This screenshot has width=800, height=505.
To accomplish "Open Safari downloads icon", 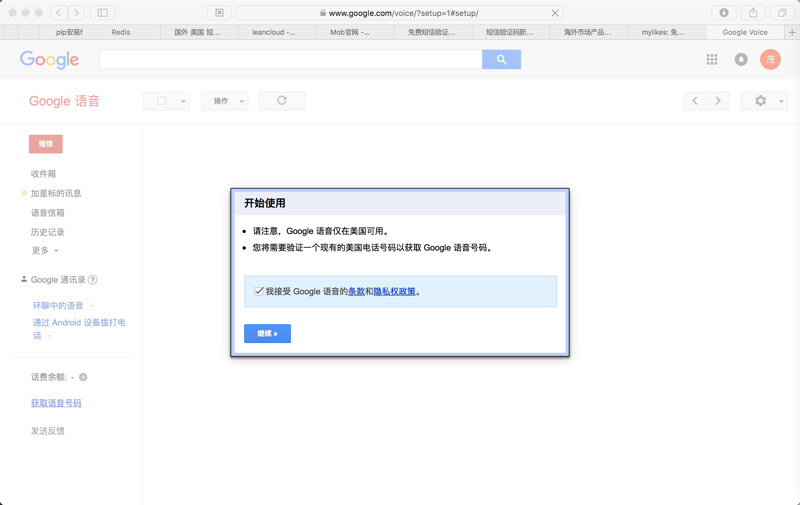I will point(723,13).
